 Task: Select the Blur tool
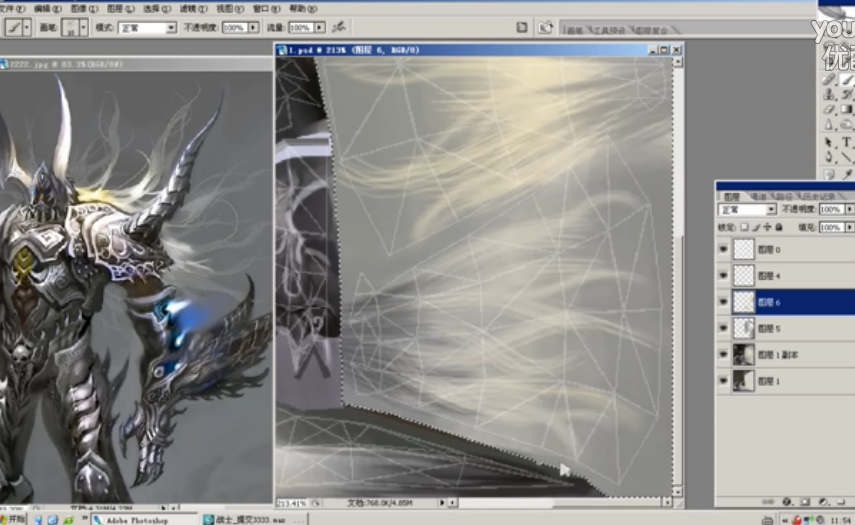(x=829, y=125)
